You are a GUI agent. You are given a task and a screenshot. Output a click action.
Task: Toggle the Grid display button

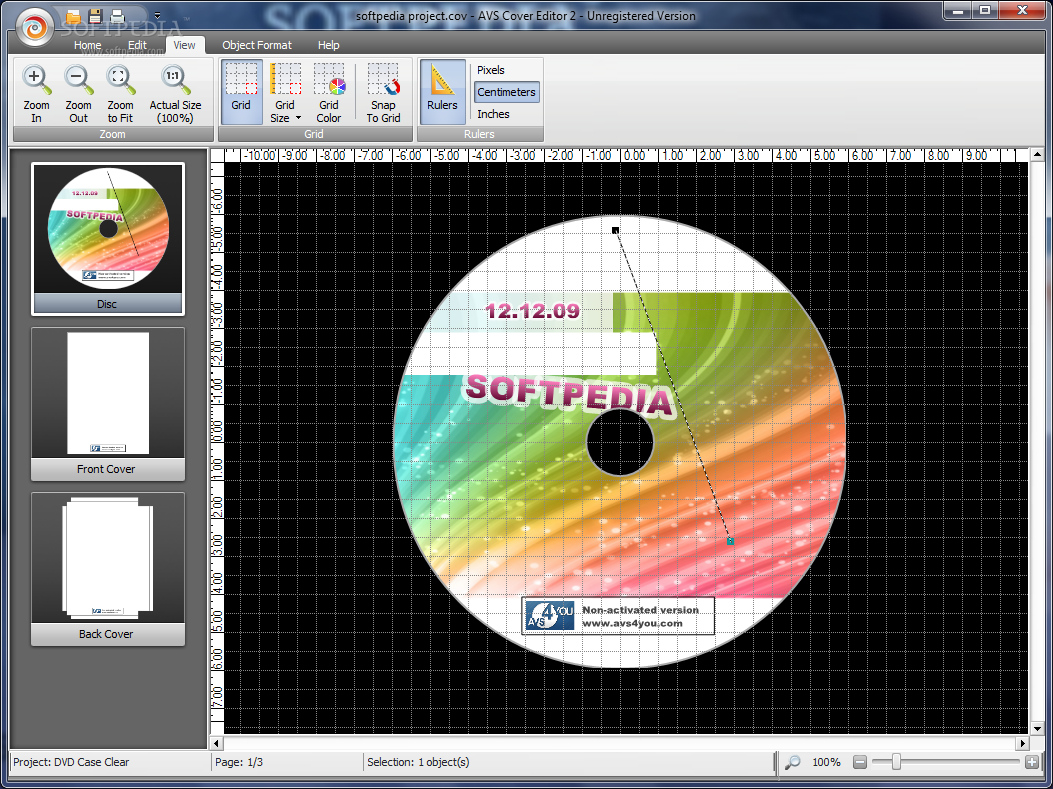(241, 92)
